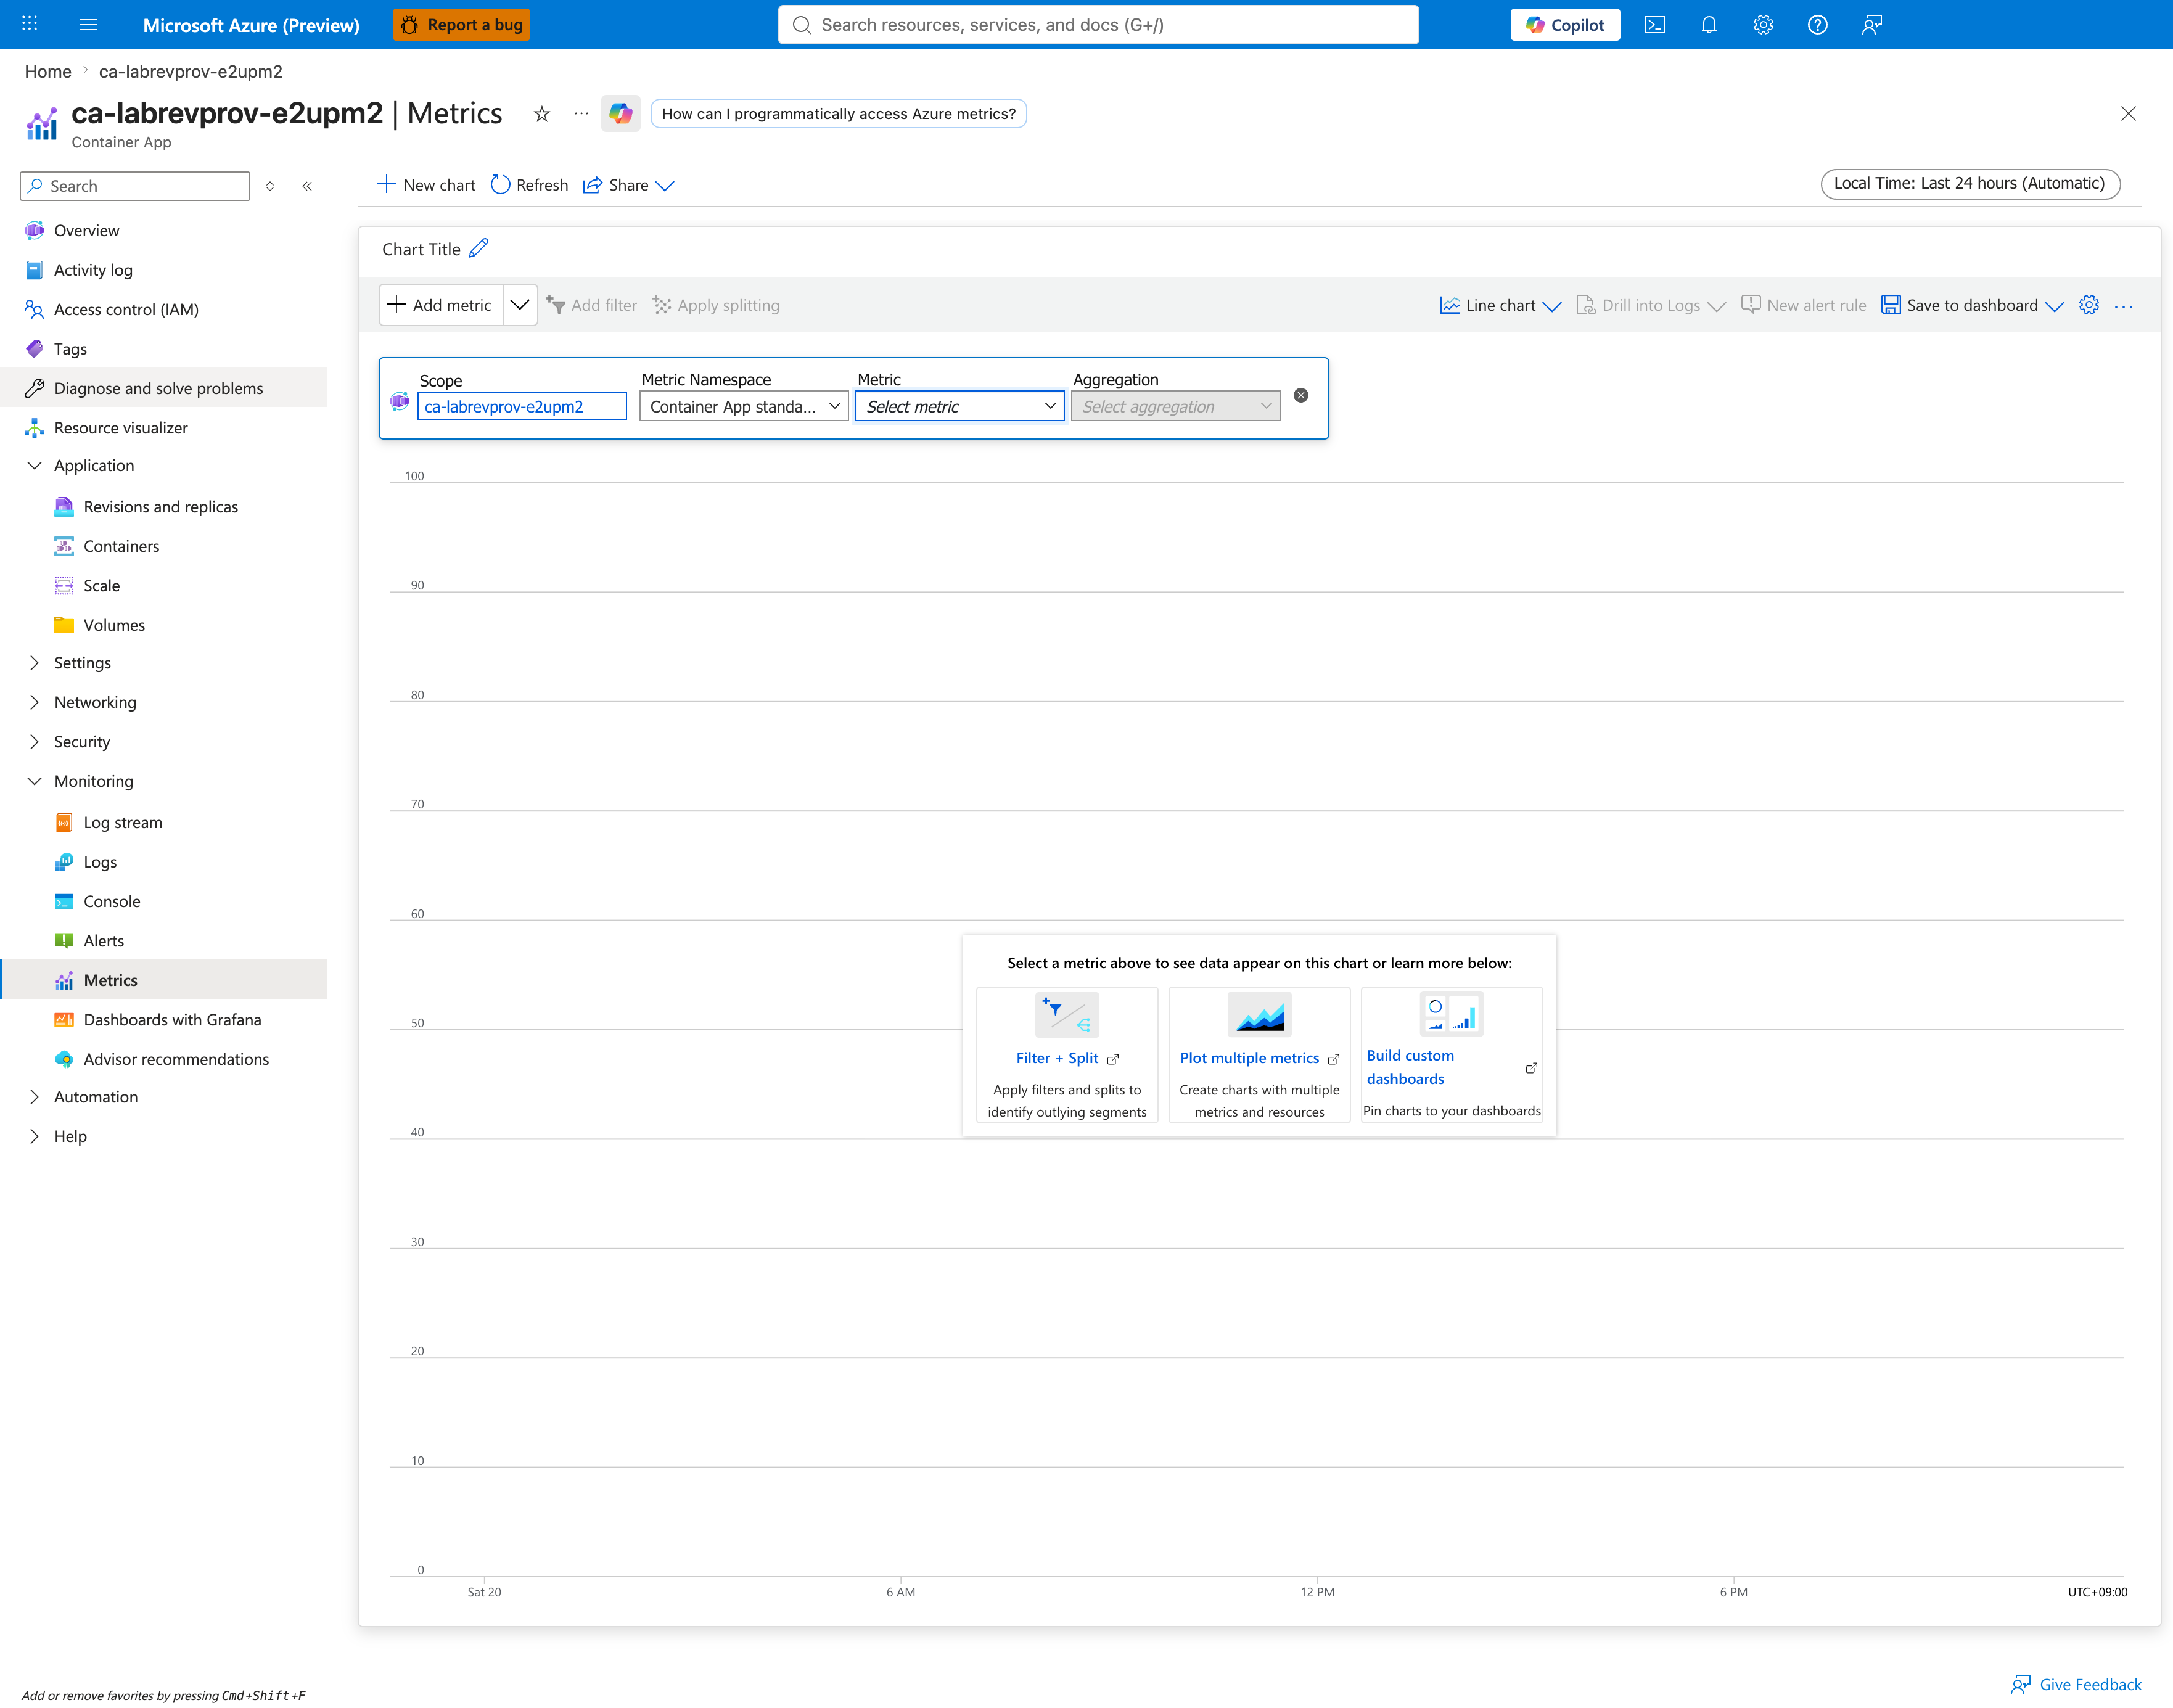The image size is (2173, 1708).
Task: Collapse the sidebar with double chevron
Action: pyautogui.click(x=307, y=186)
